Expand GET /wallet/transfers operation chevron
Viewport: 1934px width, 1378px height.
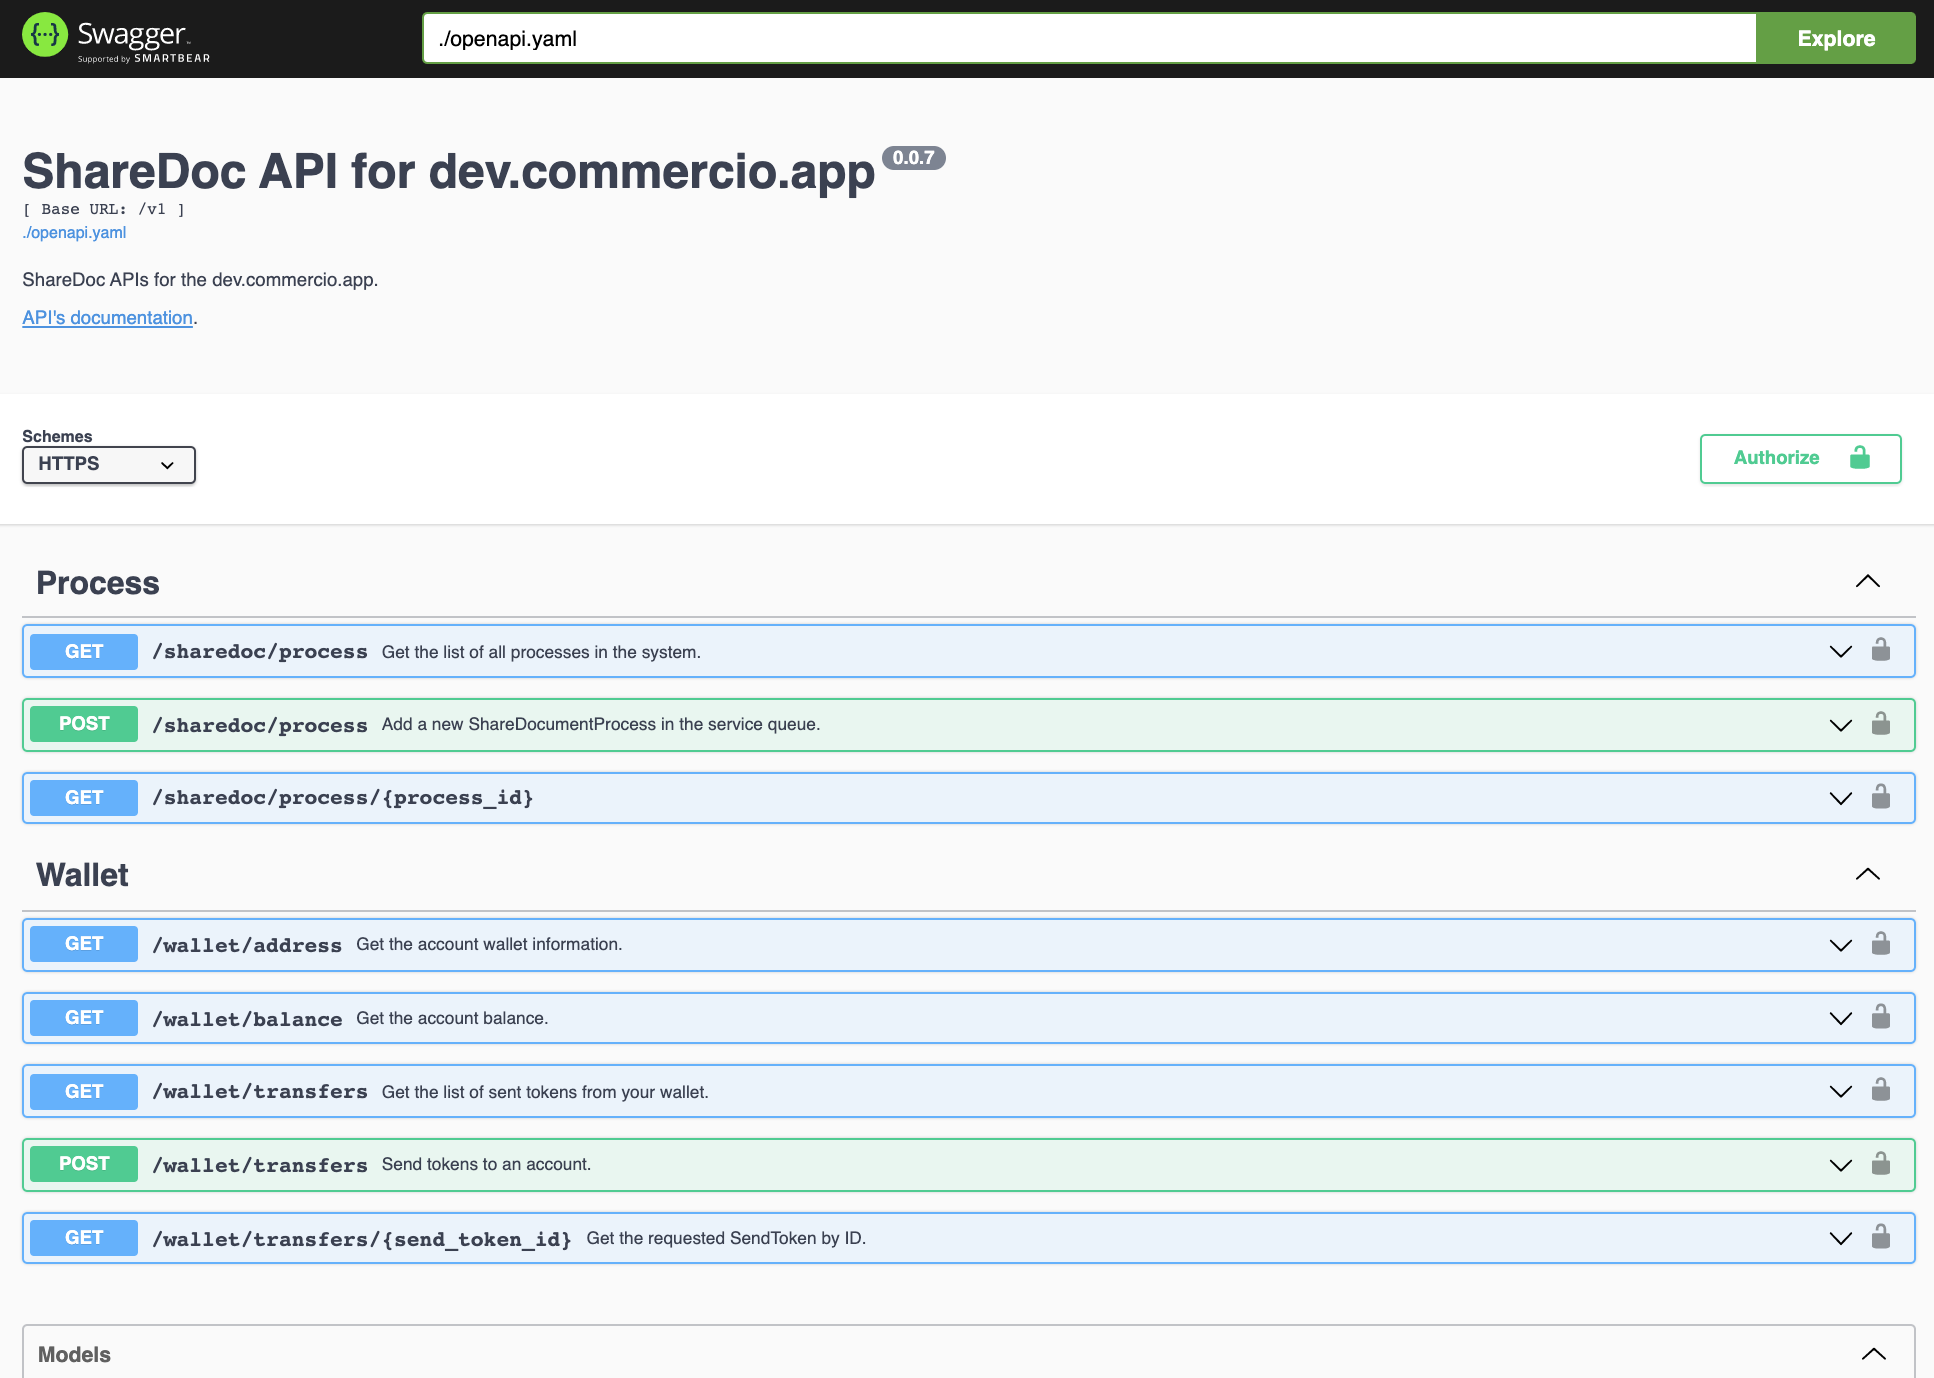[x=1840, y=1091]
